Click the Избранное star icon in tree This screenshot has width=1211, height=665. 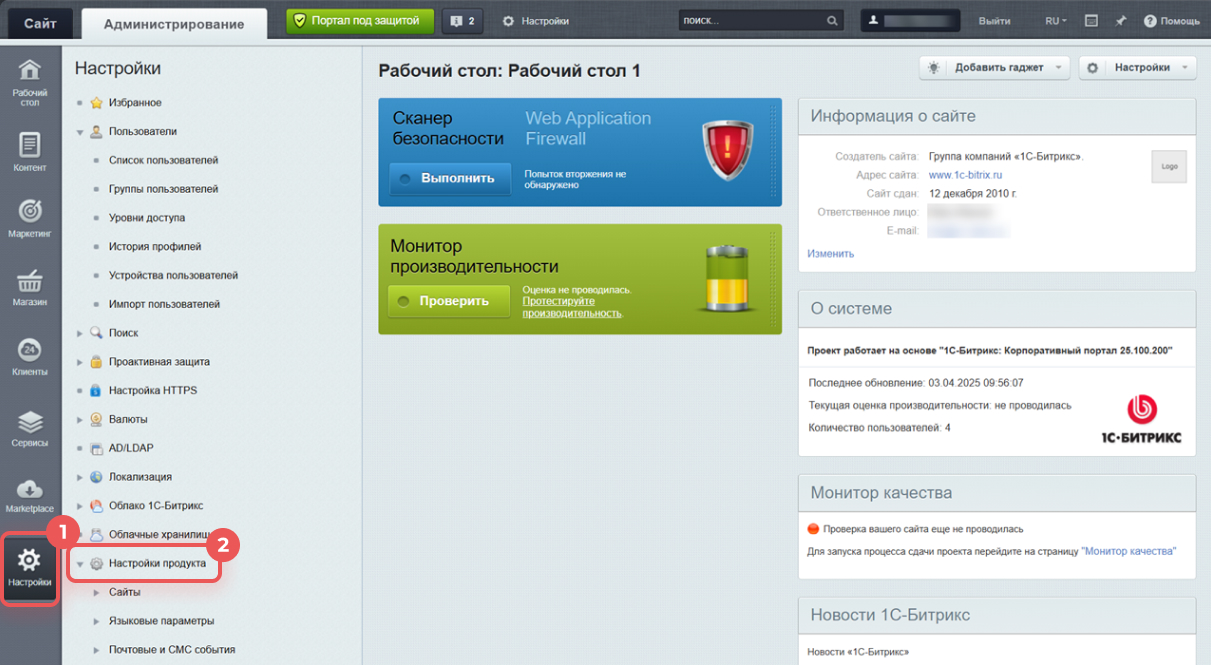click(x=97, y=103)
